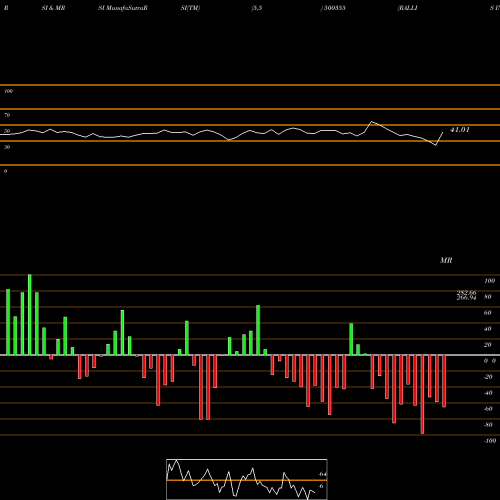The height and width of the screenshot is (500, 500).
Task: Click the -100 label on MR histogram axis
Action: 490,441
